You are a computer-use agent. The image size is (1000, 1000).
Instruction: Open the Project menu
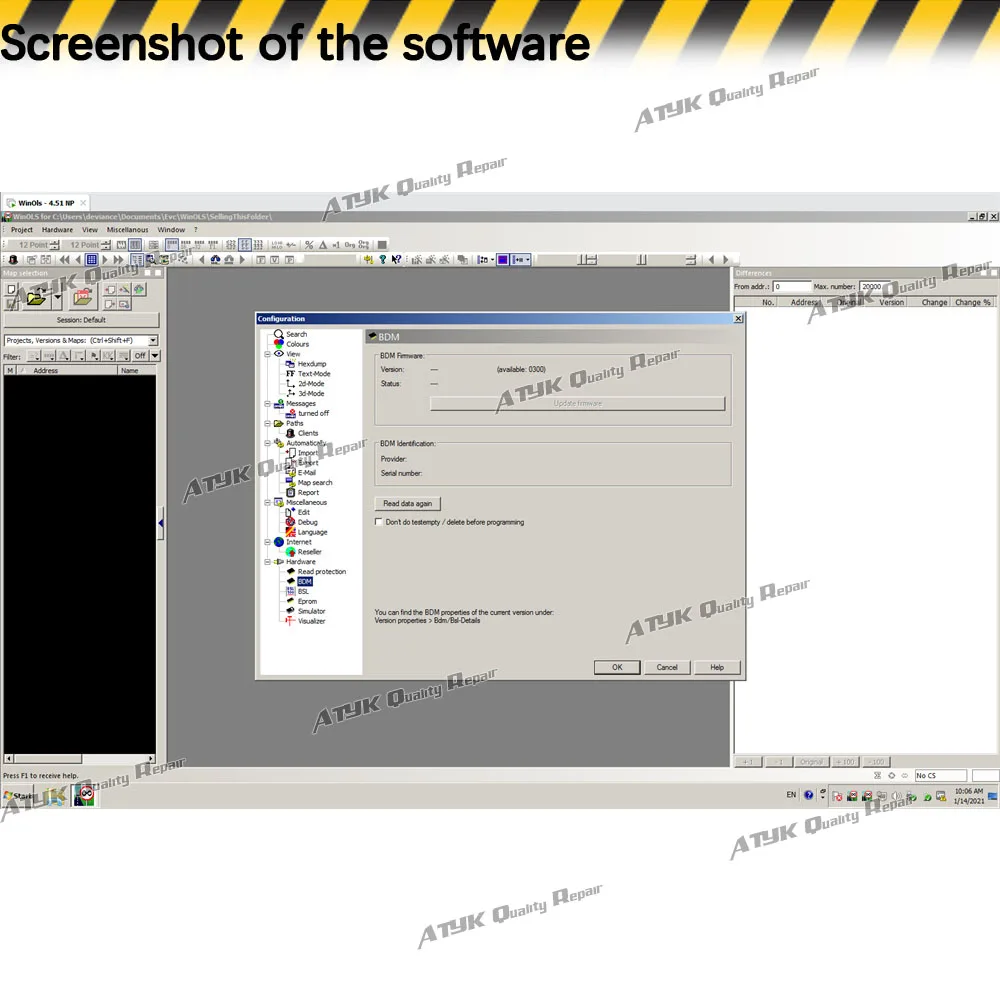pyautogui.click(x=22, y=230)
